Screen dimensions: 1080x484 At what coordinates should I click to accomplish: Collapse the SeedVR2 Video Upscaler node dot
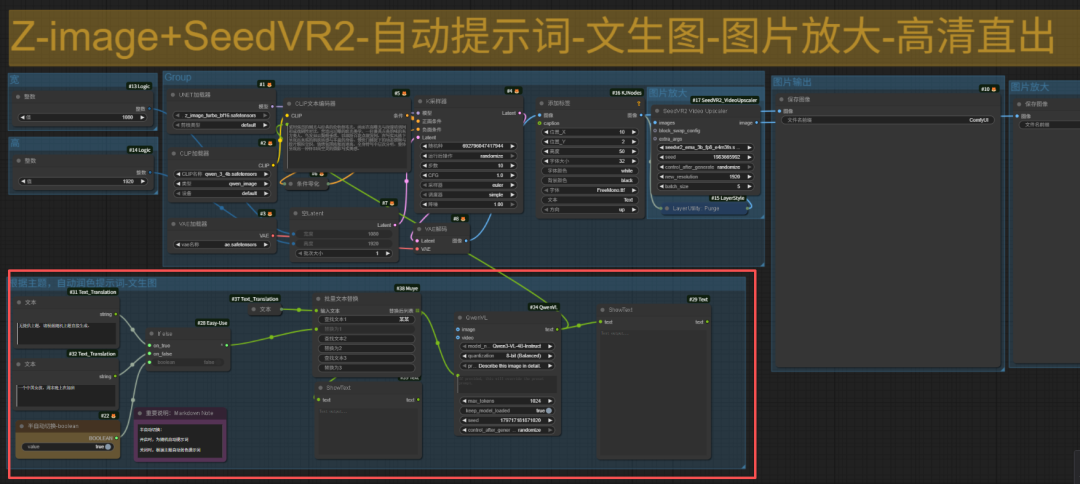[x=656, y=111]
